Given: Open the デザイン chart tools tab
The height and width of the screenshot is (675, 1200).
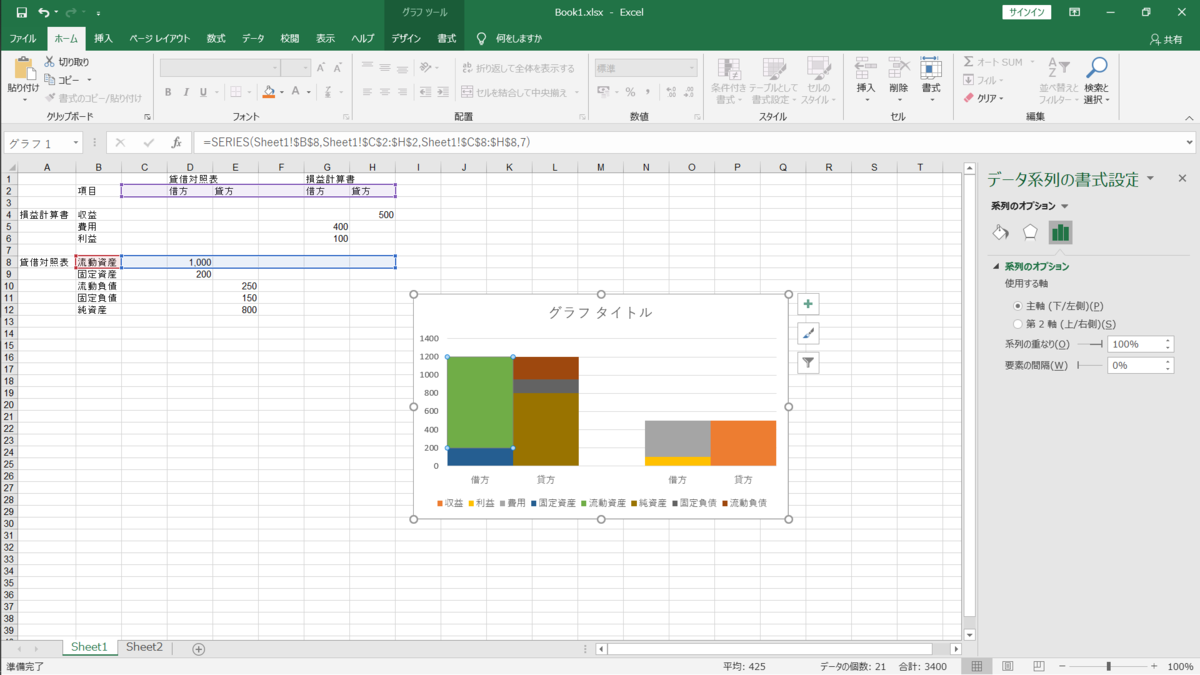Looking at the screenshot, I should (405, 39).
